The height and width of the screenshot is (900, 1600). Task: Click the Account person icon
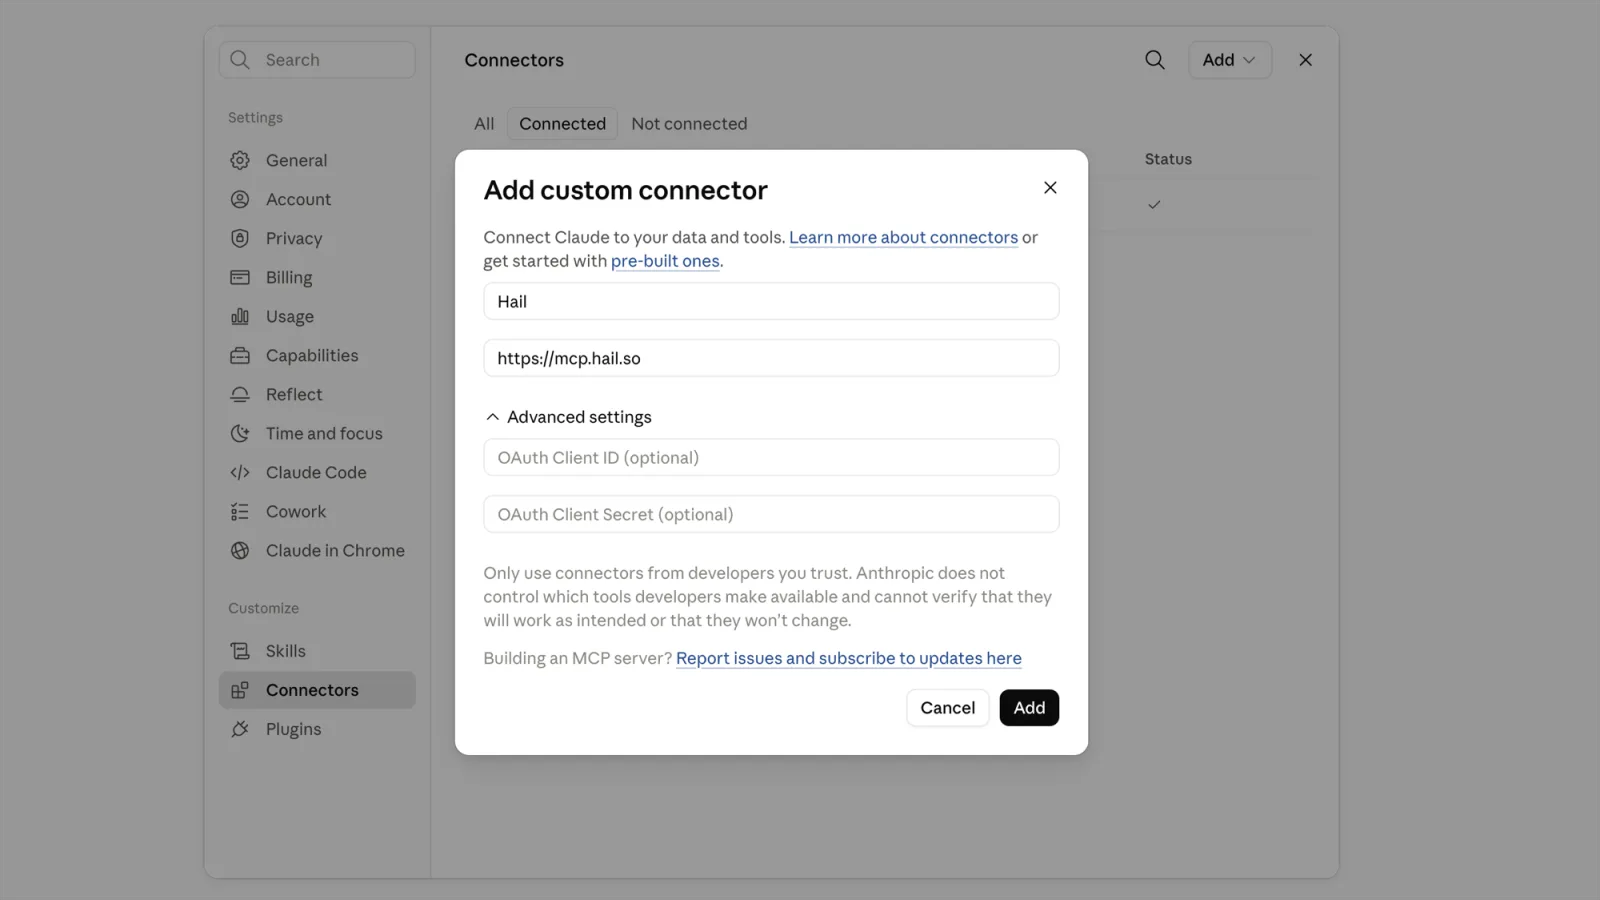pos(240,199)
